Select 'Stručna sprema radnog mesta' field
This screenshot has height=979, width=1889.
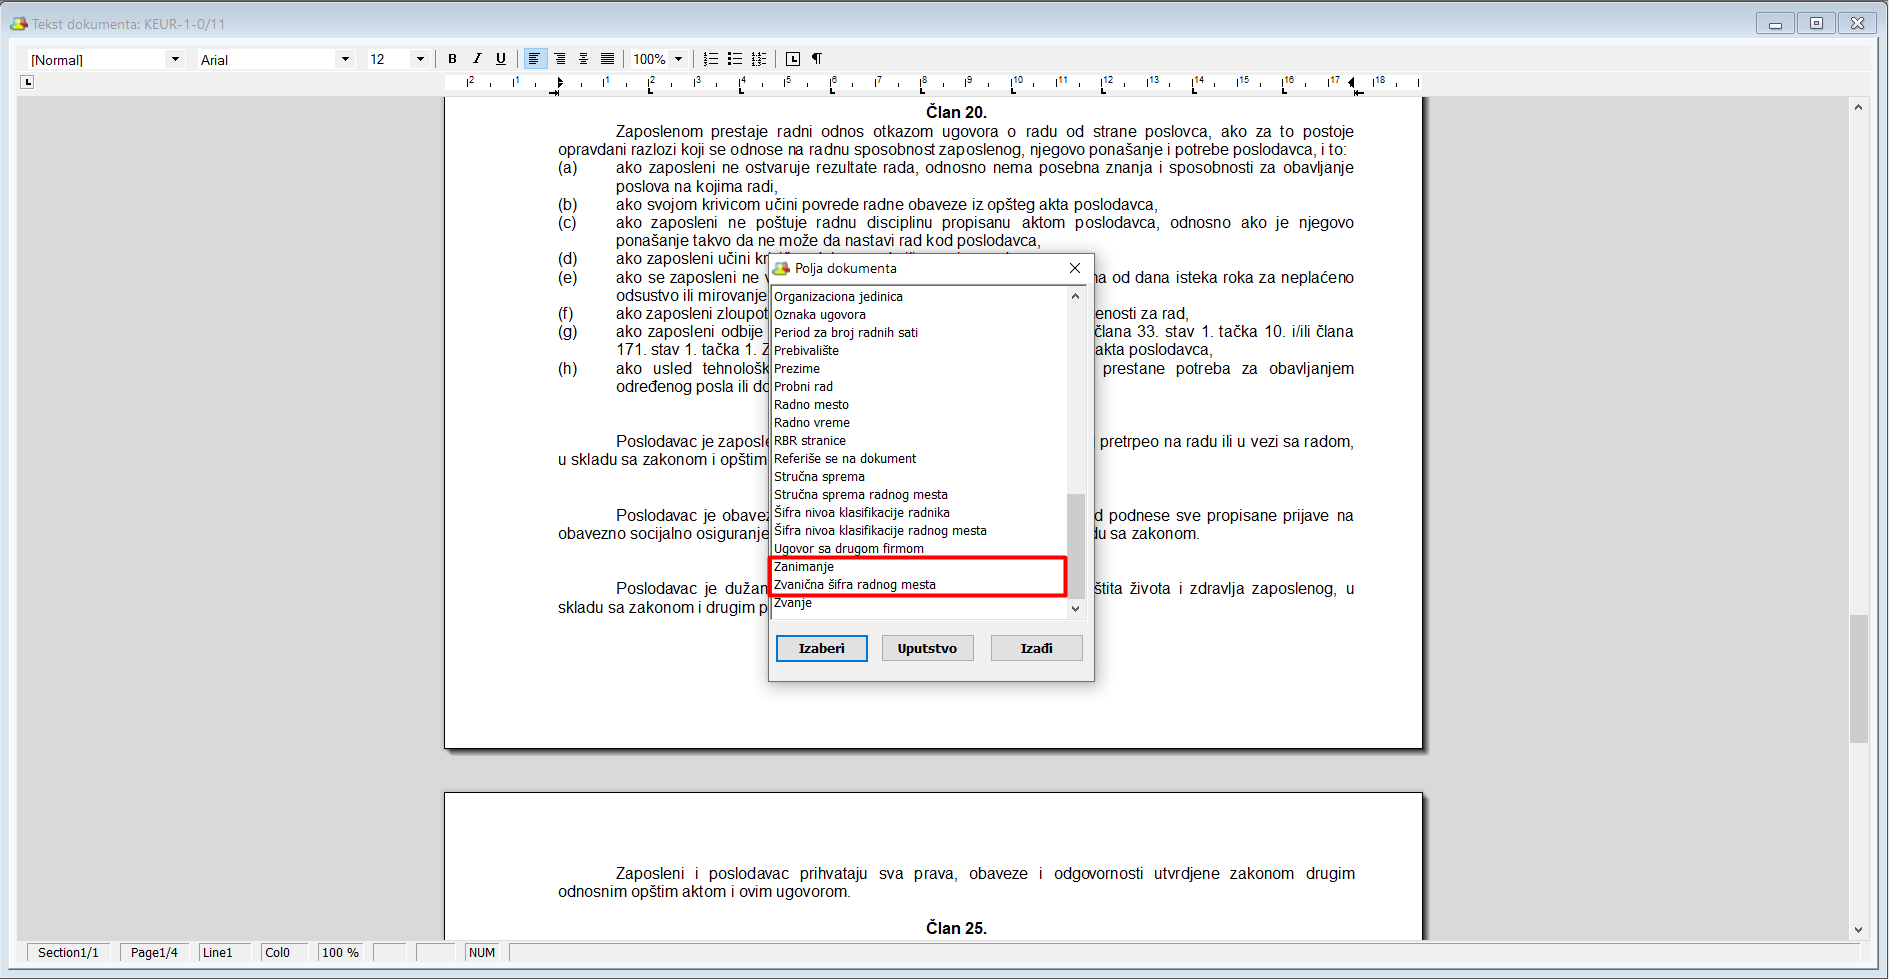click(x=919, y=495)
